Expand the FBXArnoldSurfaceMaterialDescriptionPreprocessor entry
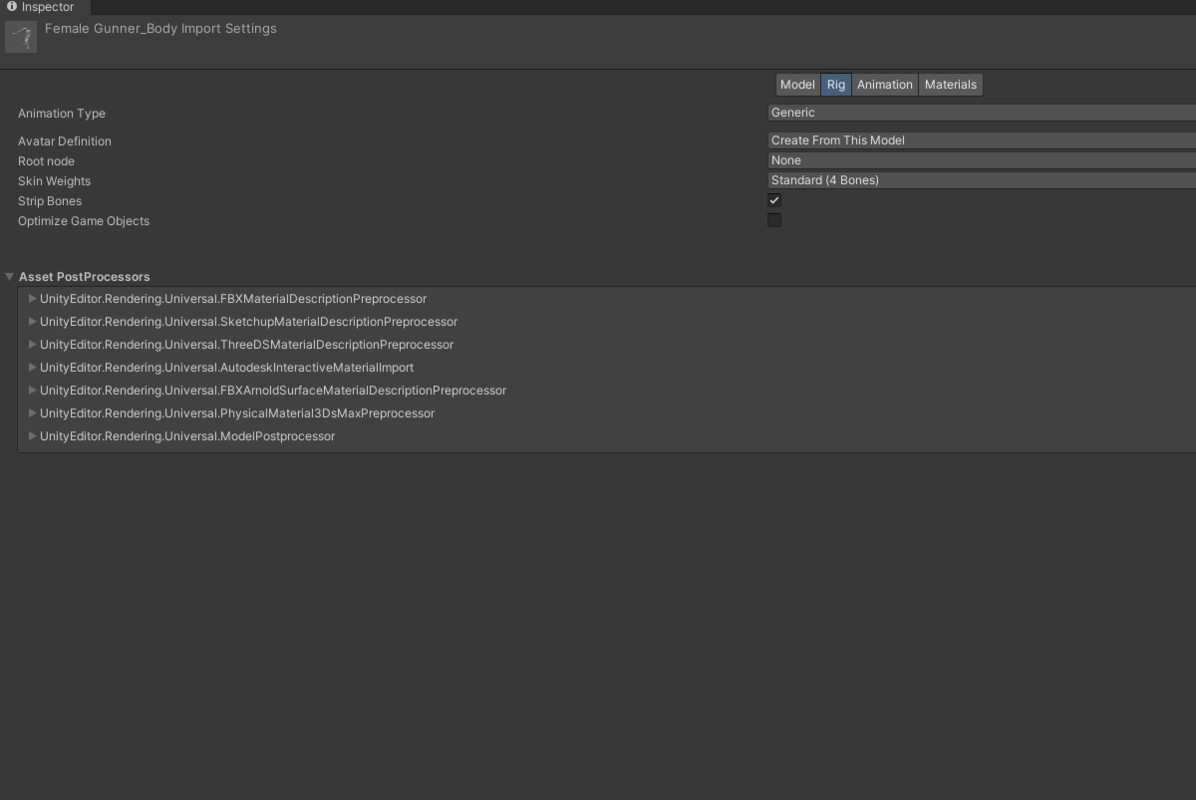The width and height of the screenshot is (1196, 800). tap(33, 391)
